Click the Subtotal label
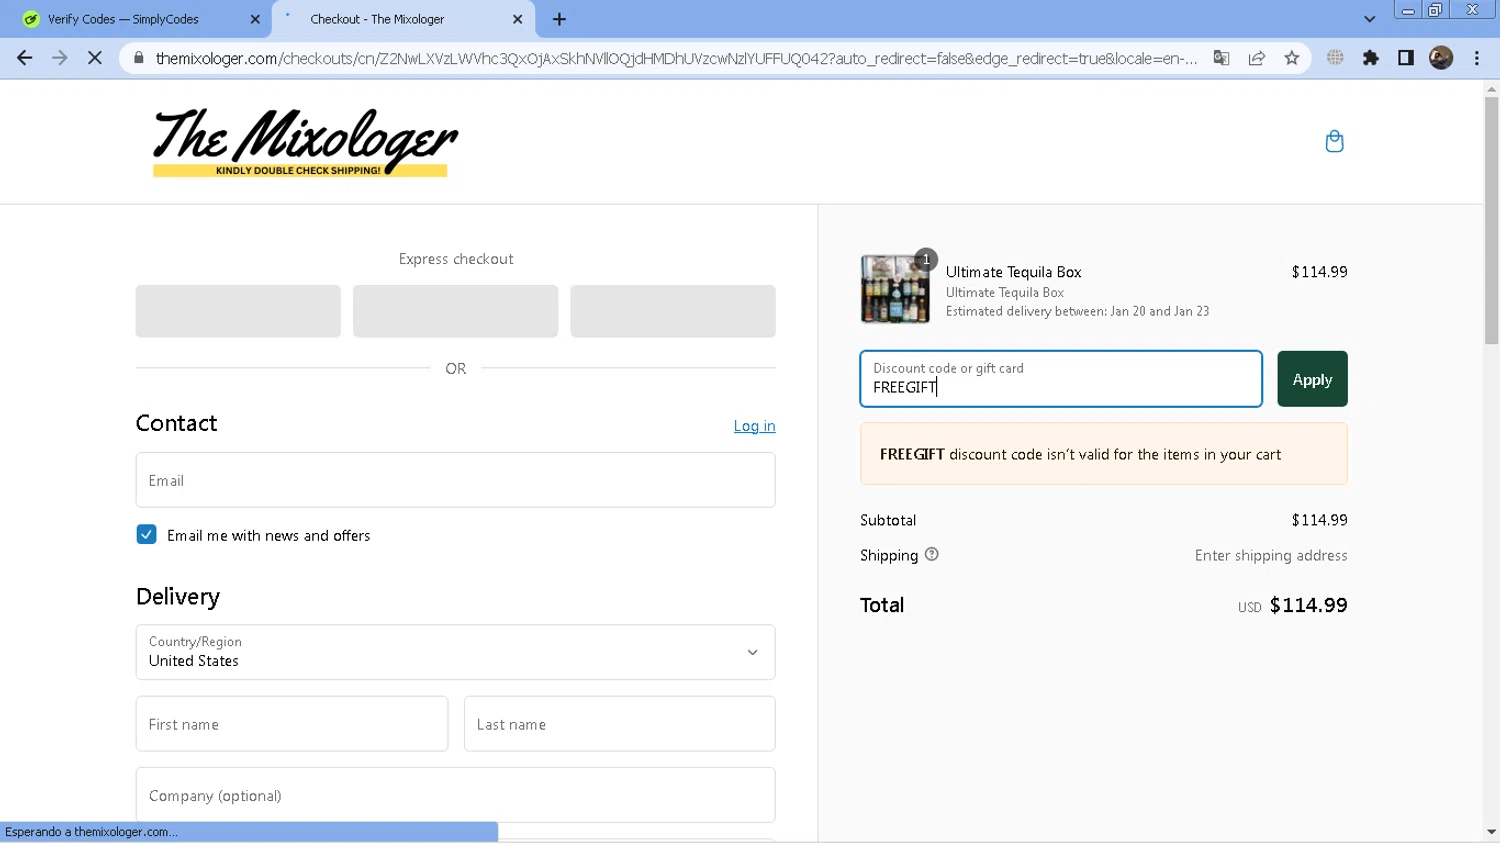This screenshot has height=843, width=1500. point(888,520)
